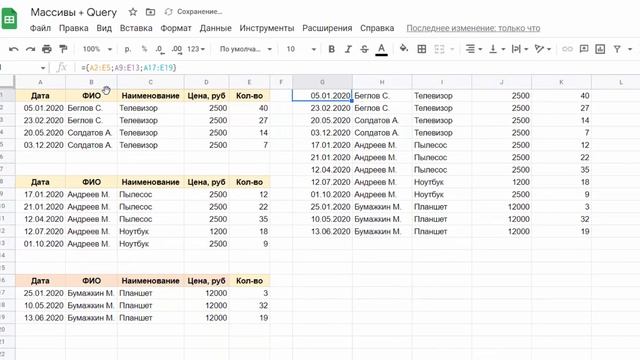Open Последнее изменение: только что link
This screenshot has width=640, height=360.
tap(473, 28)
